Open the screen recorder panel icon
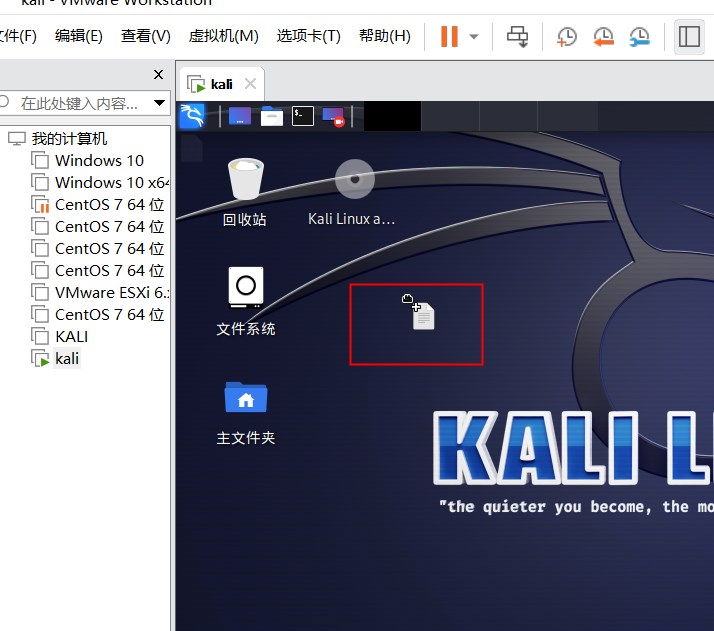Viewport: 714px width, 631px height. [334, 117]
